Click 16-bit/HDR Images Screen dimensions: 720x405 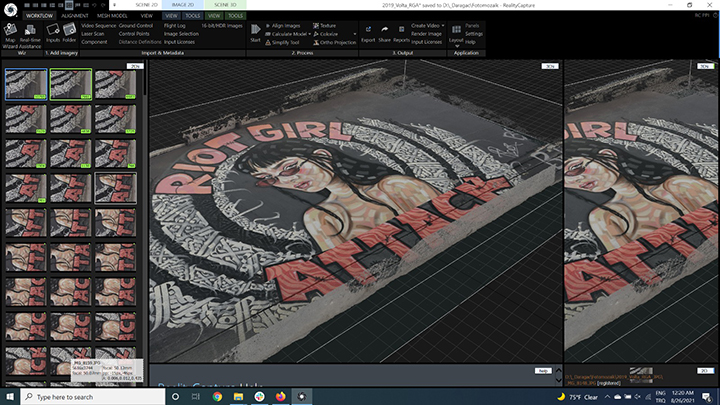[221, 26]
